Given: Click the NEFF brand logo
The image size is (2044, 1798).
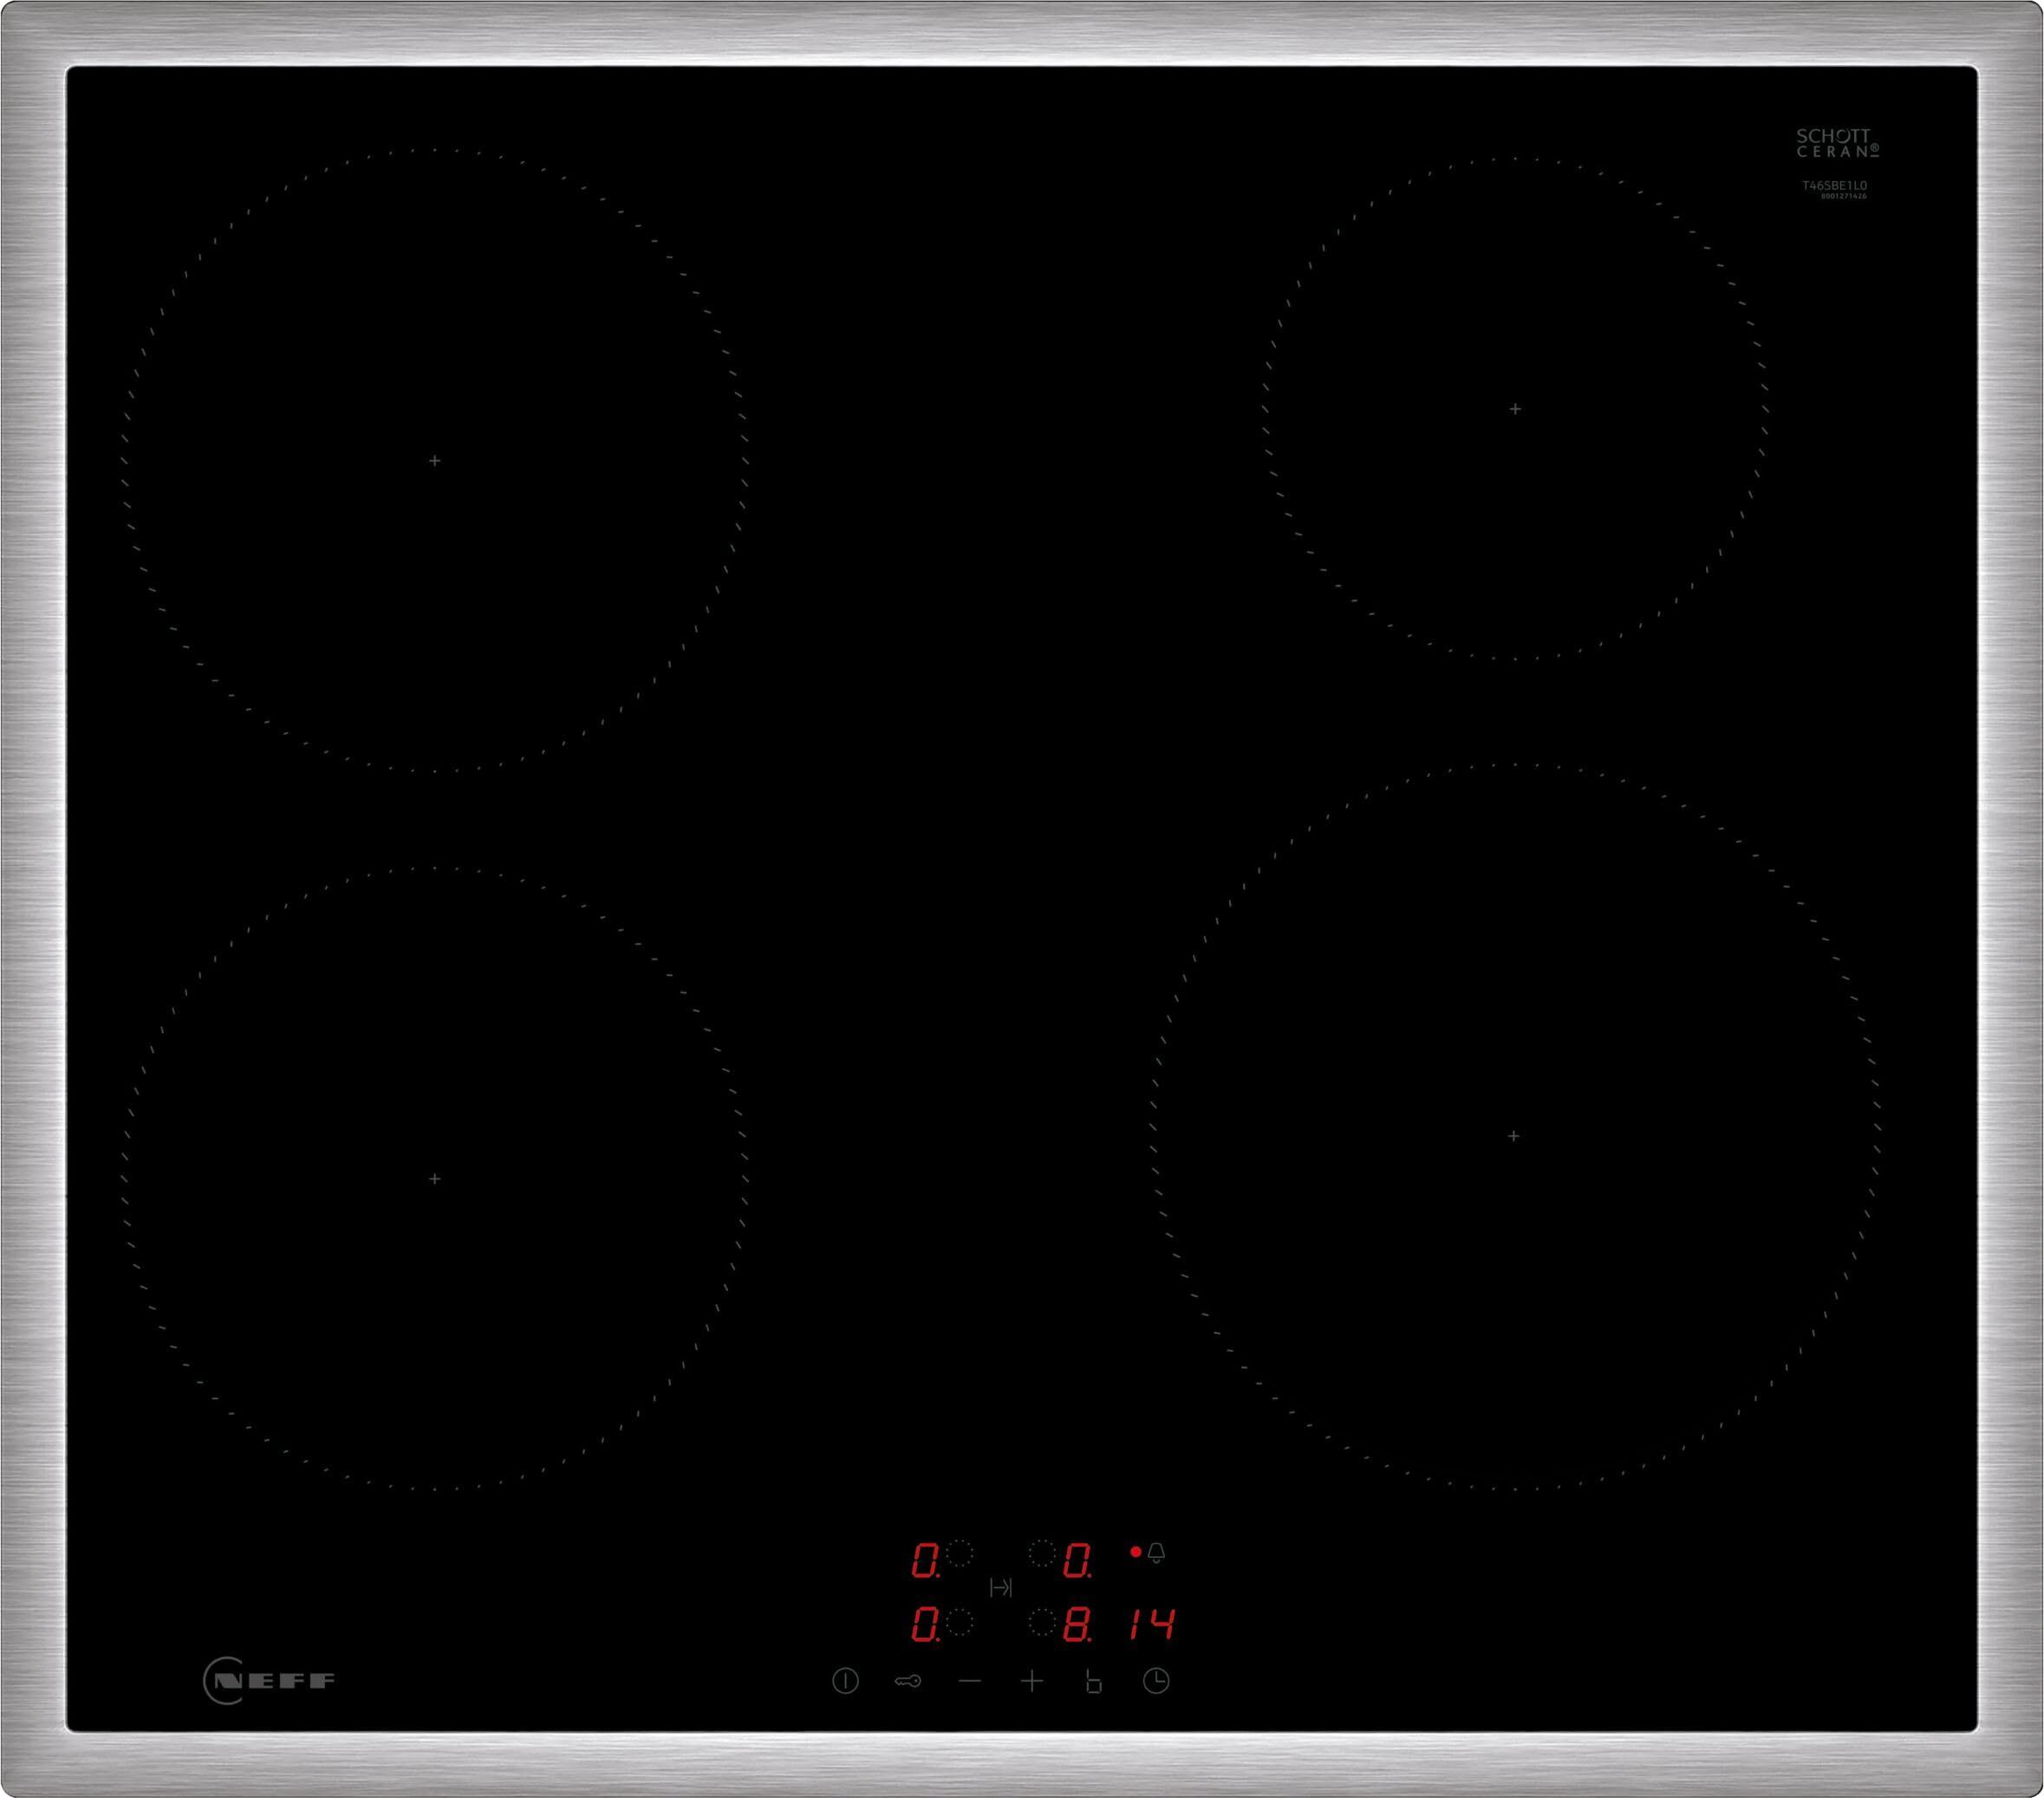Looking at the screenshot, I should point(269,1681).
